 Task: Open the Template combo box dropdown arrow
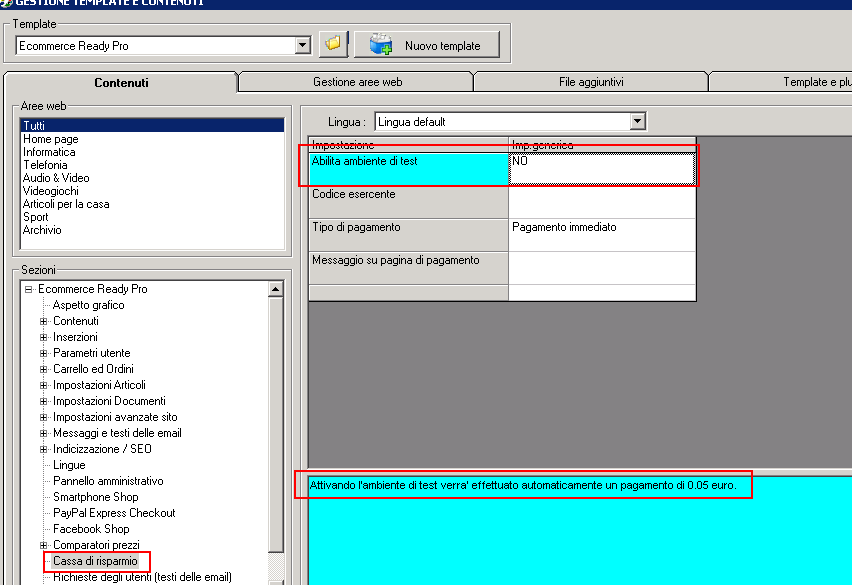tap(303, 46)
